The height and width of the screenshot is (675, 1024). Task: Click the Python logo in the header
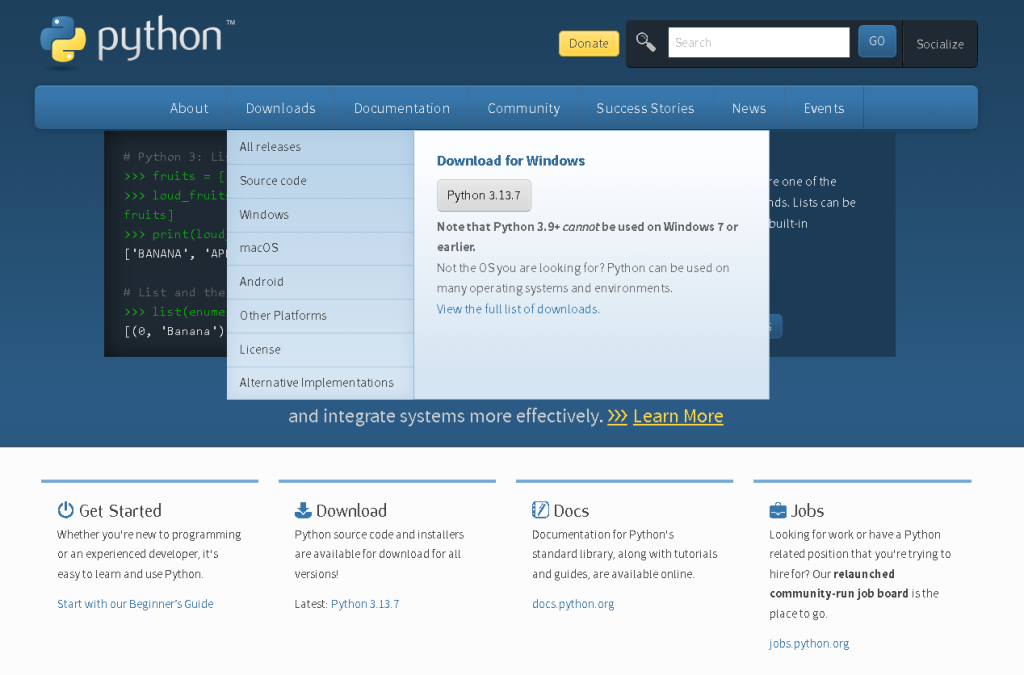pyautogui.click(x=137, y=41)
